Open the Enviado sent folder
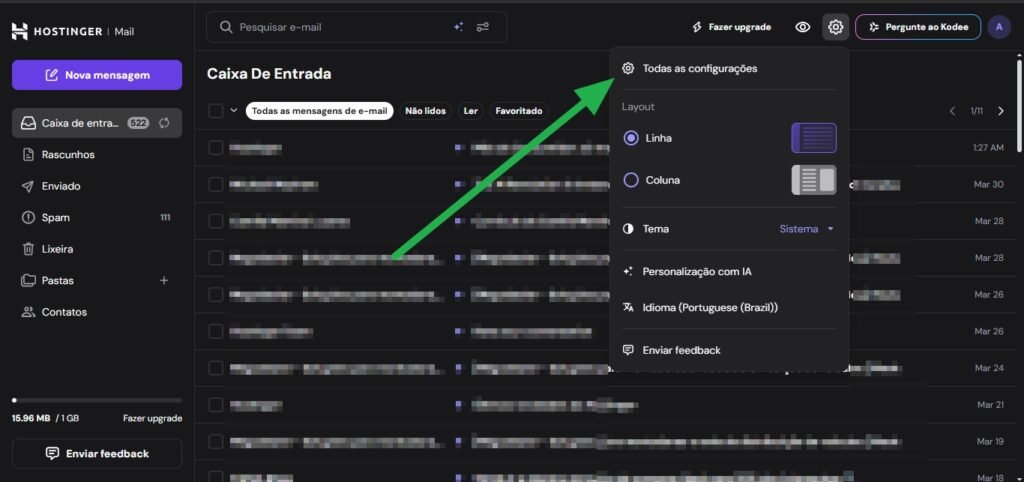This screenshot has width=1024, height=482. pyautogui.click(x=97, y=186)
